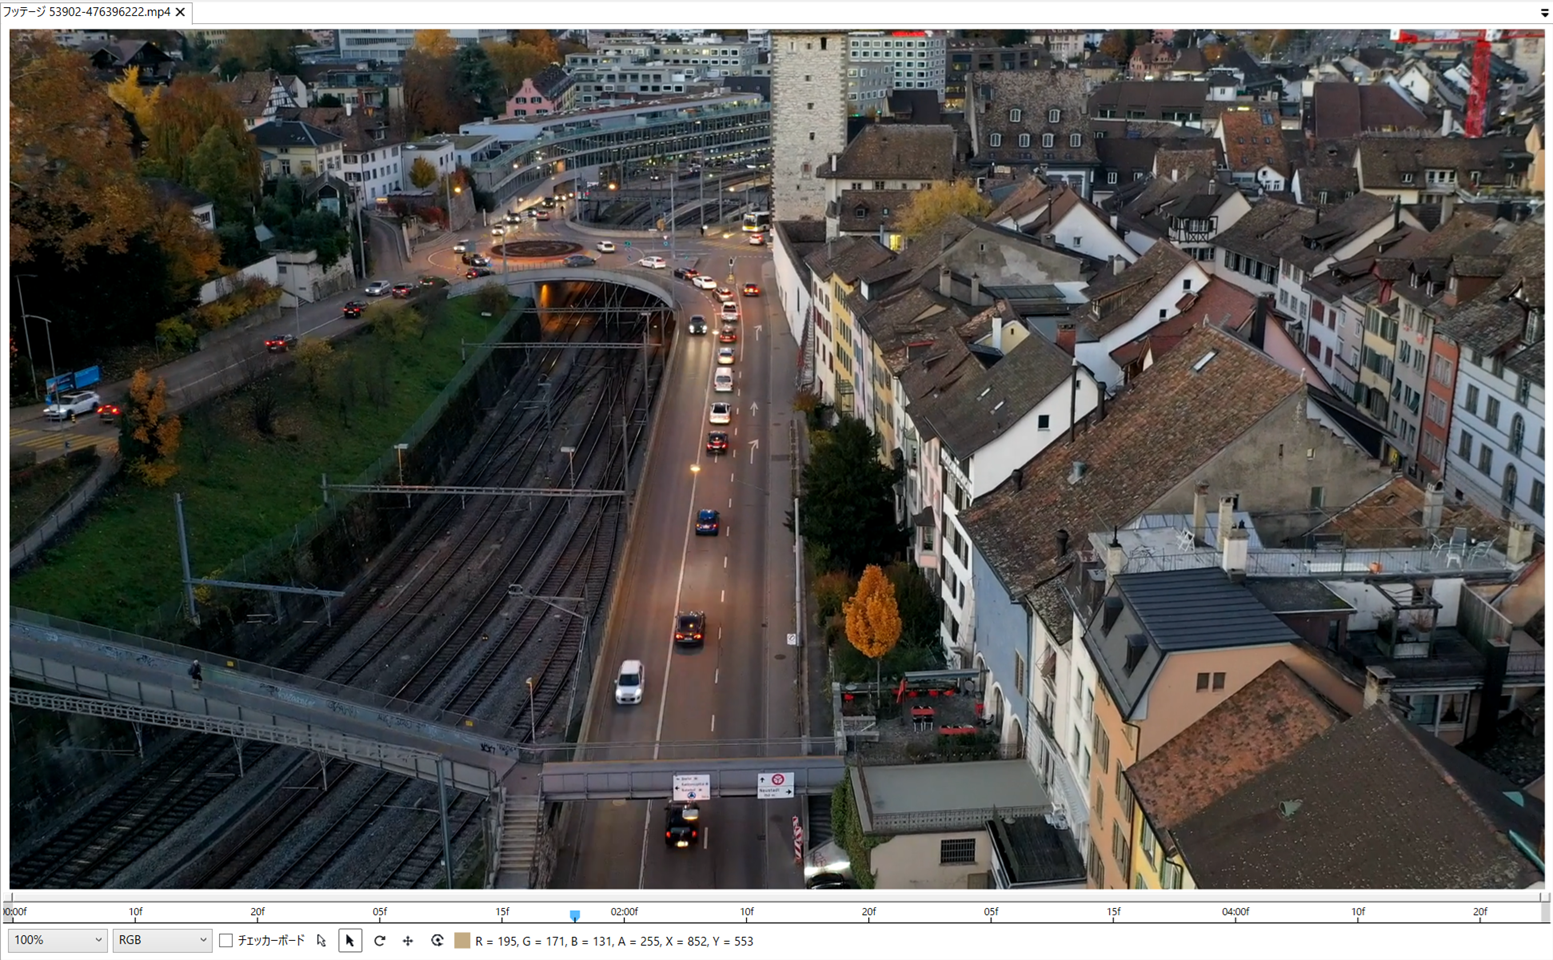Click the tan sampled color swatch
The width and height of the screenshot is (1553, 960).
[462, 941]
